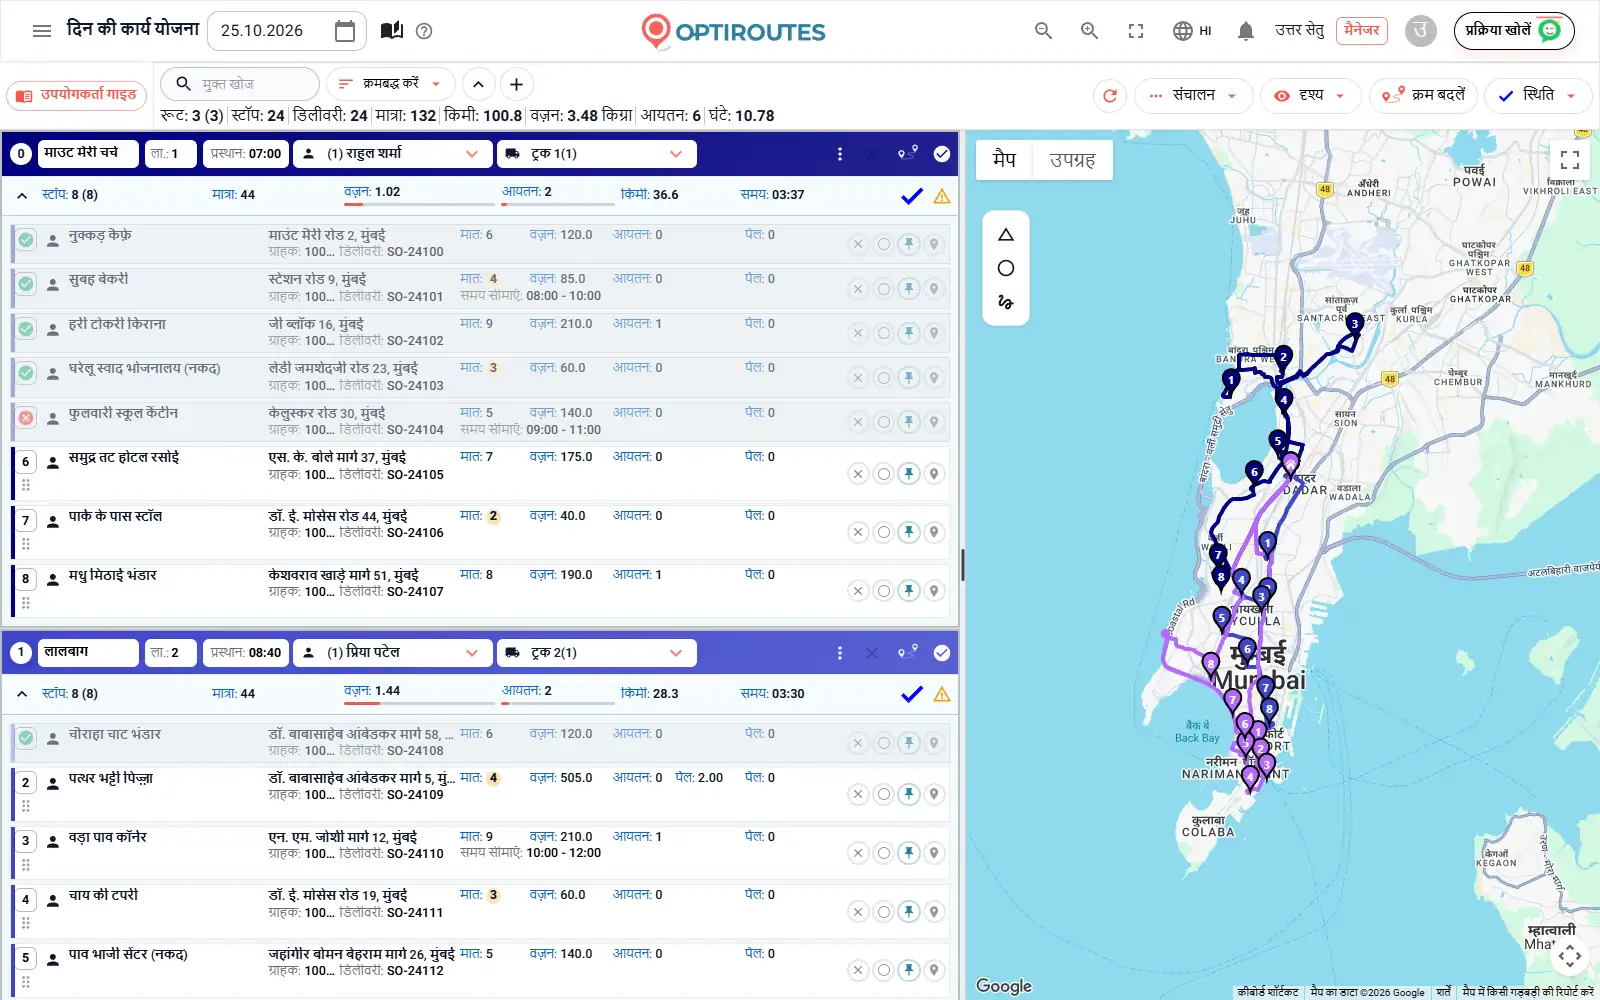Collapse the stop list of the लालबाग route
Screen dimensions: 1600x1000
click(22, 694)
